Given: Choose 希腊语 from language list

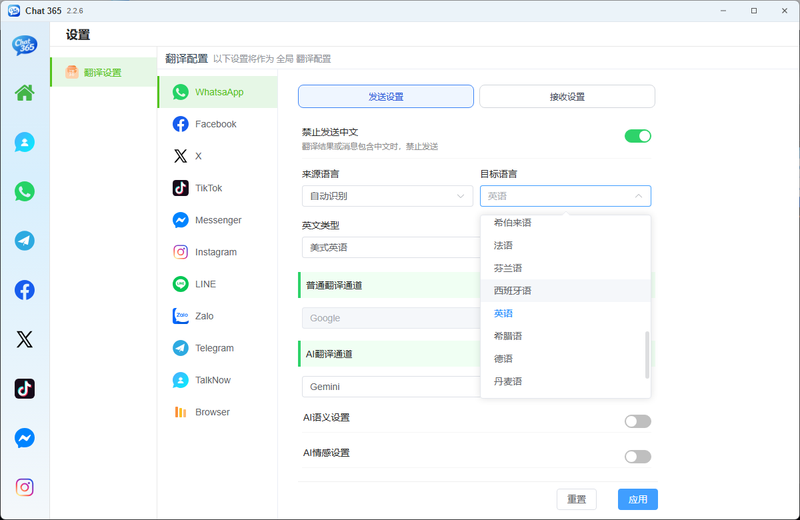Looking at the screenshot, I should point(565,336).
